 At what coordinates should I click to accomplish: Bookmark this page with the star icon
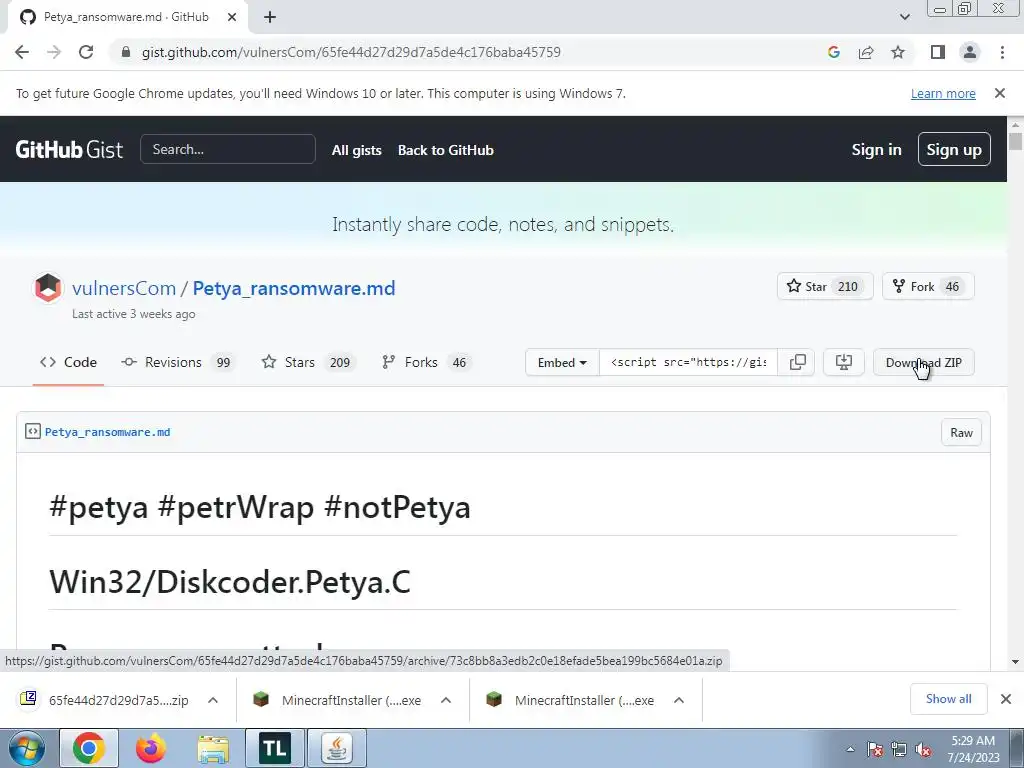tap(898, 52)
